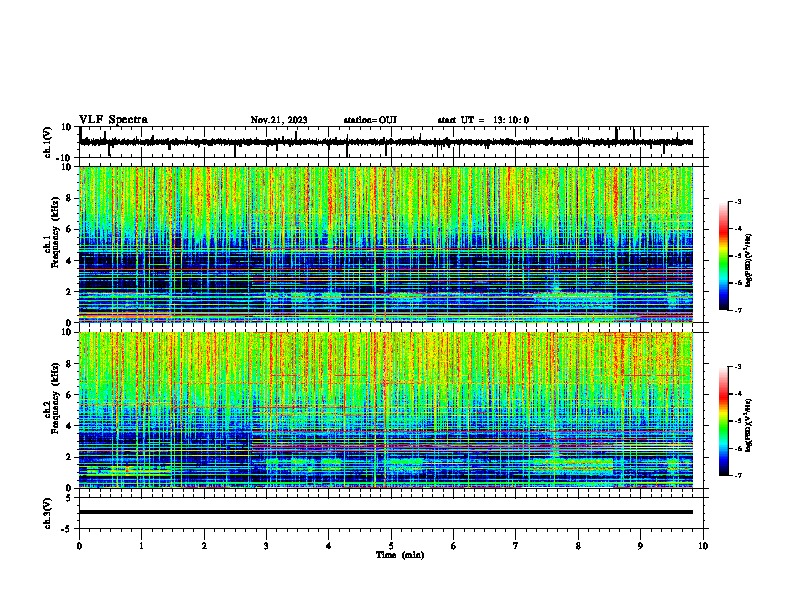Screen dimensions: 792x612
Task: Click ch.2 "Frequency (kHz)" axis label
Action: point(55,398)
